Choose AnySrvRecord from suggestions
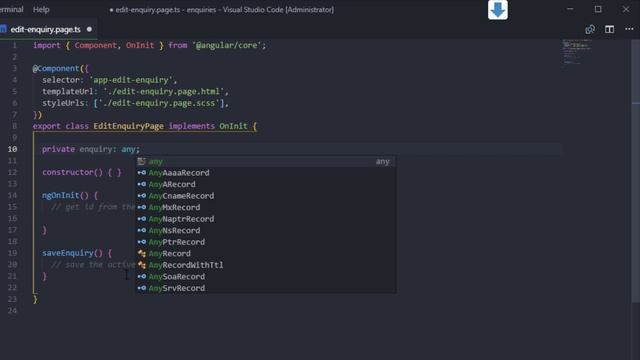 point(266,288)
